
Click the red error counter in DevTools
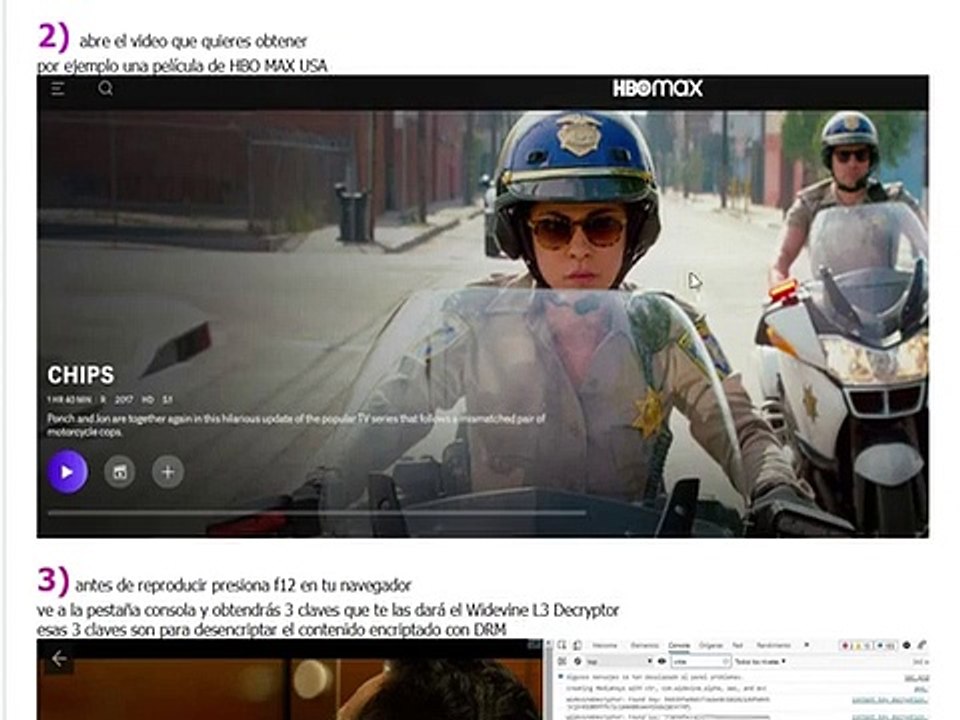tap(846, 646)
